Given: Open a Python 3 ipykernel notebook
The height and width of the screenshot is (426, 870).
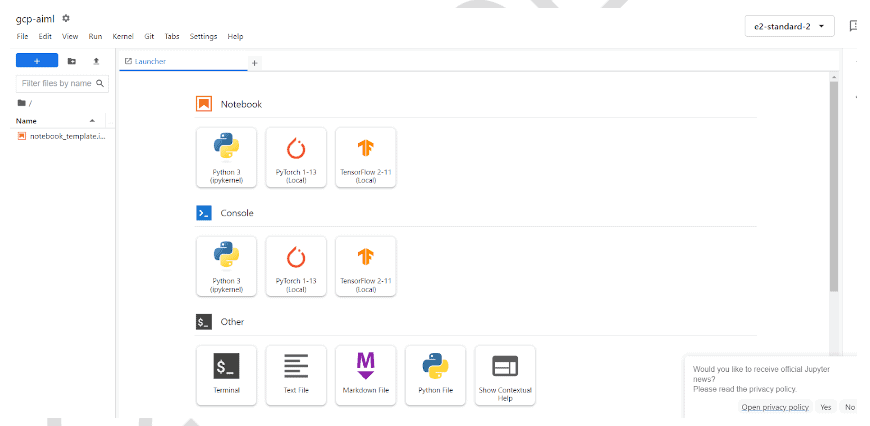Looking at the screenshot, I should pos(226,156).
